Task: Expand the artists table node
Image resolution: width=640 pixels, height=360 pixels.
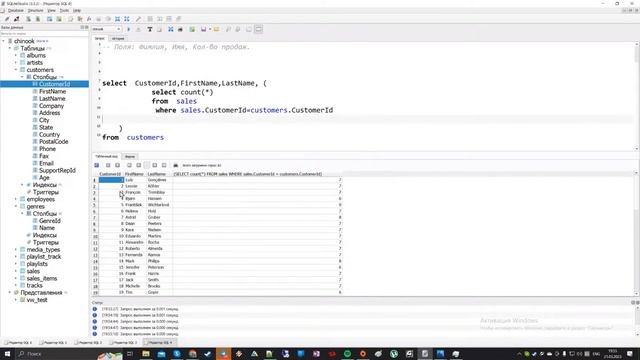Action: [16, 63]
